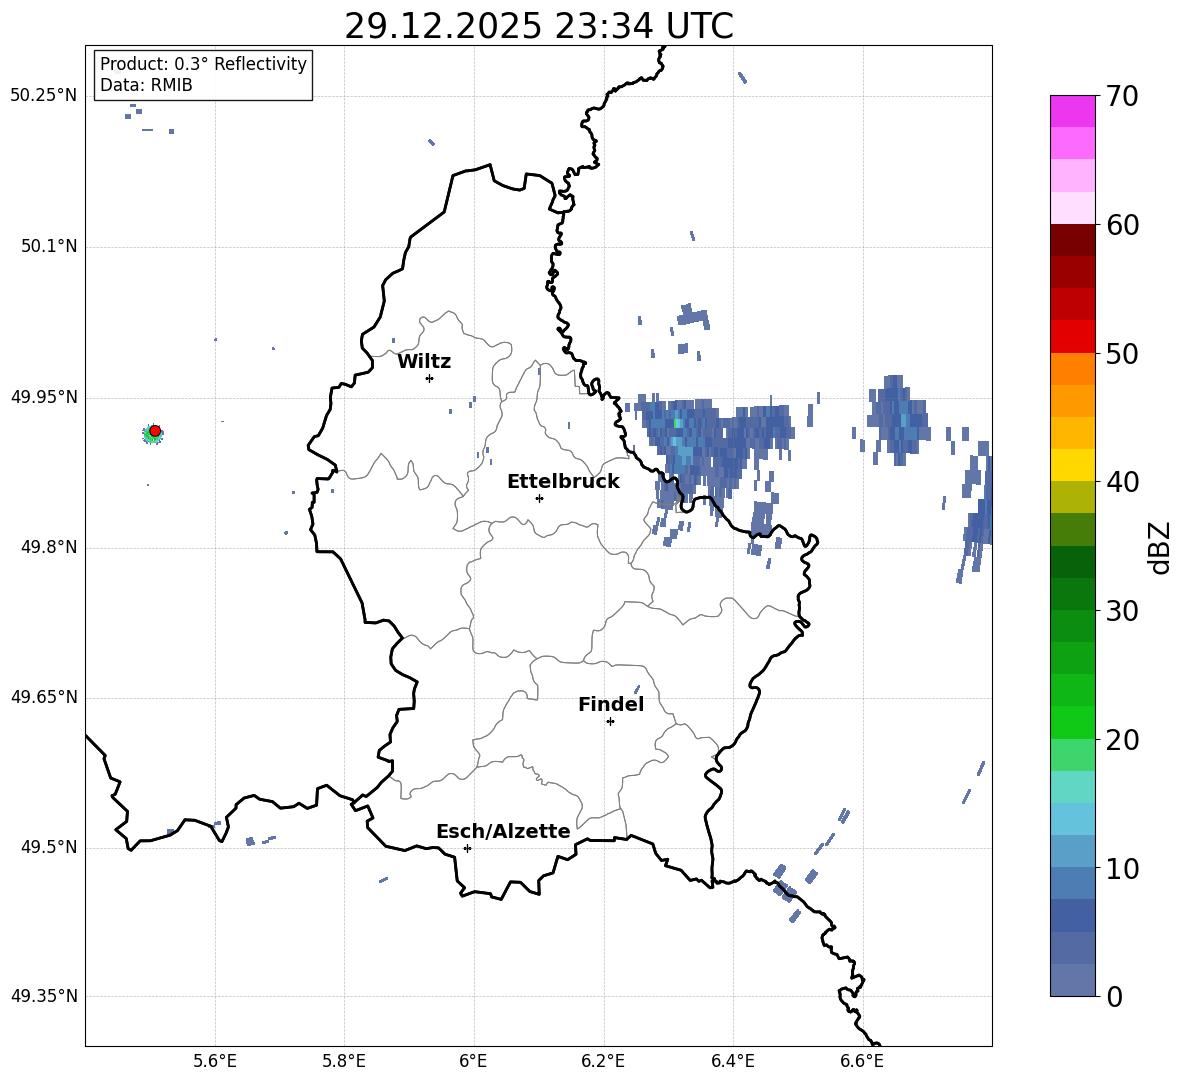Click the 50.1°N latitude label
This screenshot has height=1081, width=1184.
49,246
